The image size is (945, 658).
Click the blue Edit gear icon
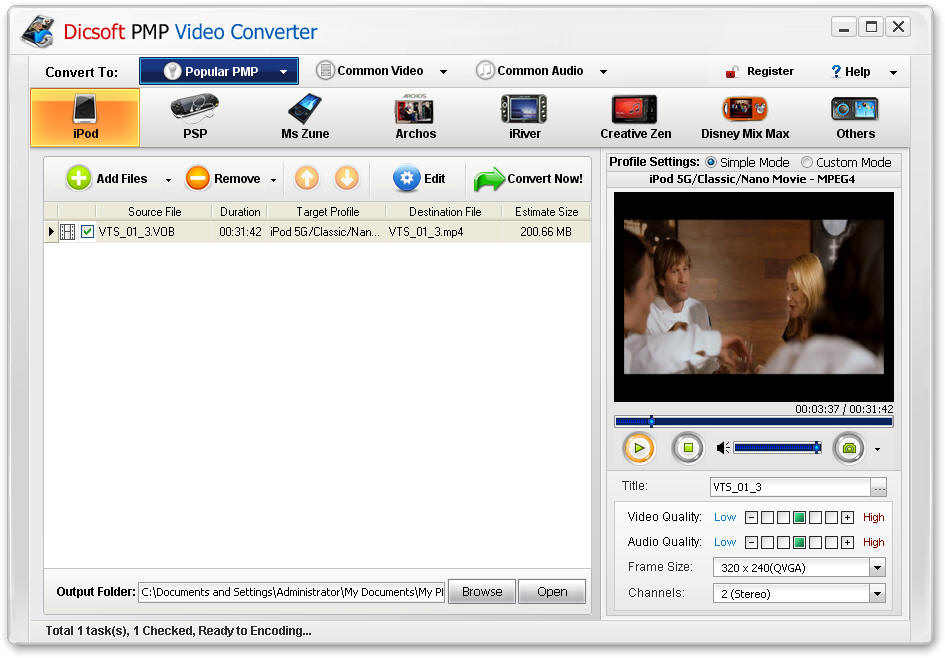407,178
